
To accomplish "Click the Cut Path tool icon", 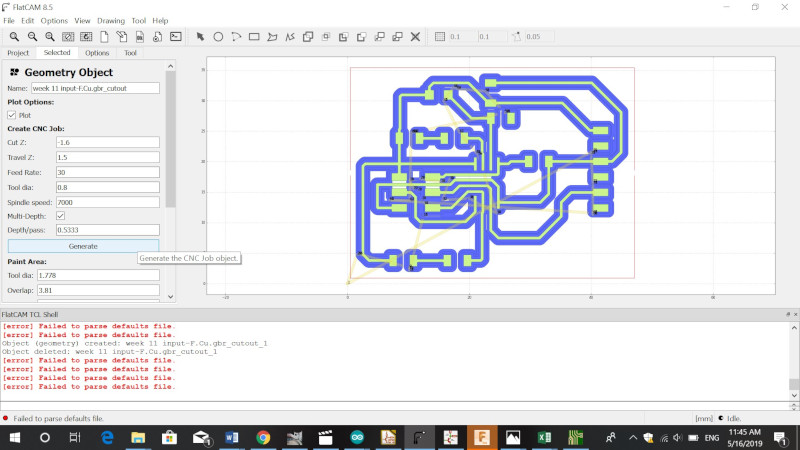I will coord(362,37).
